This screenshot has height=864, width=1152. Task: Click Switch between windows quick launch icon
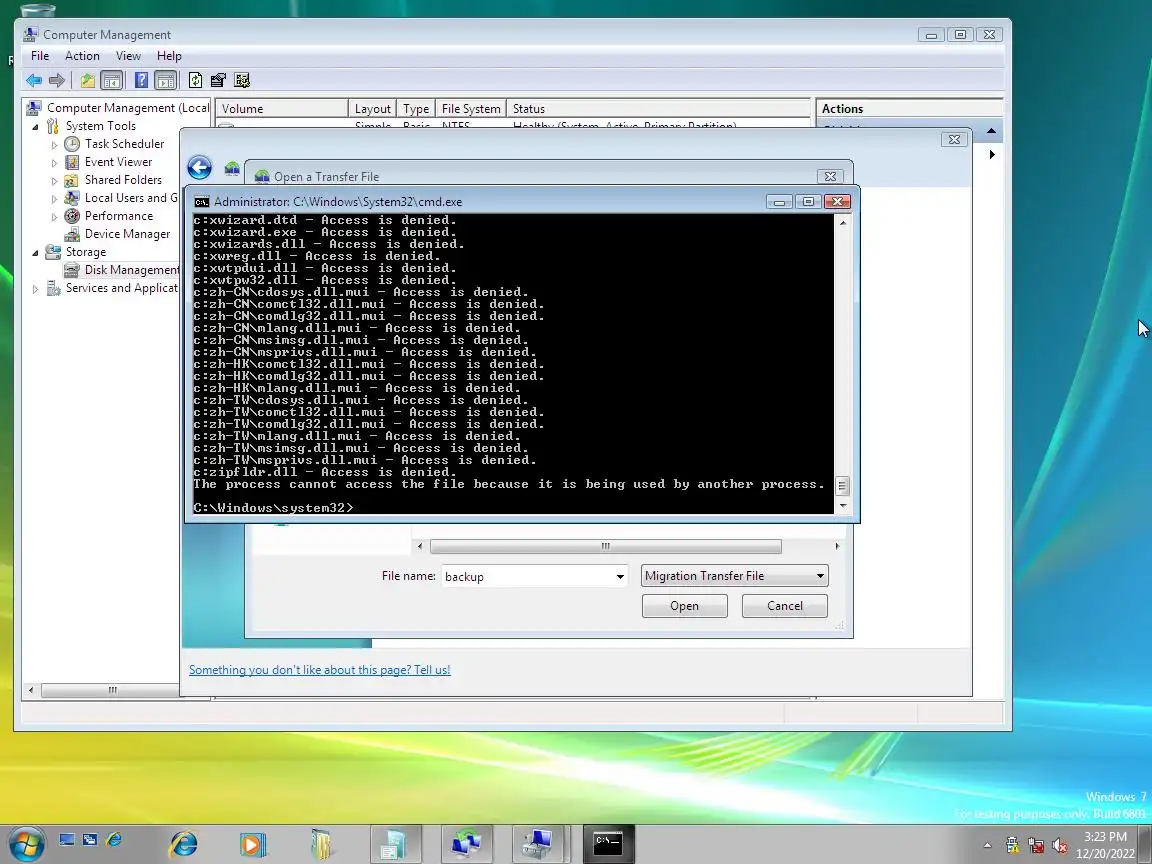click(x=90, y=839)
